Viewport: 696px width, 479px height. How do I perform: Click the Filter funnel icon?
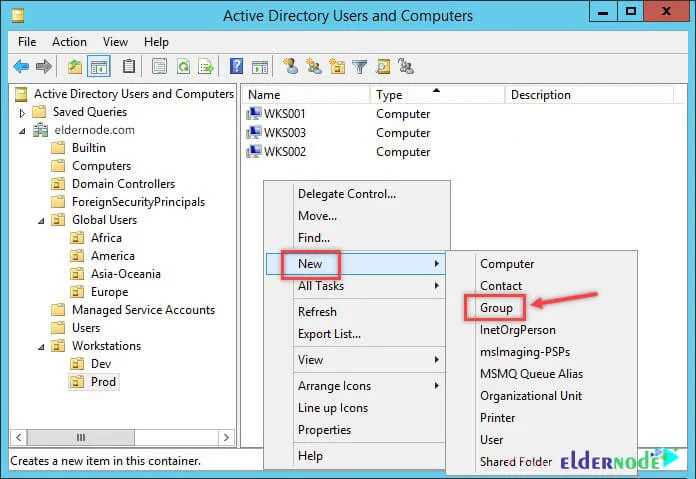click(360, 67)
